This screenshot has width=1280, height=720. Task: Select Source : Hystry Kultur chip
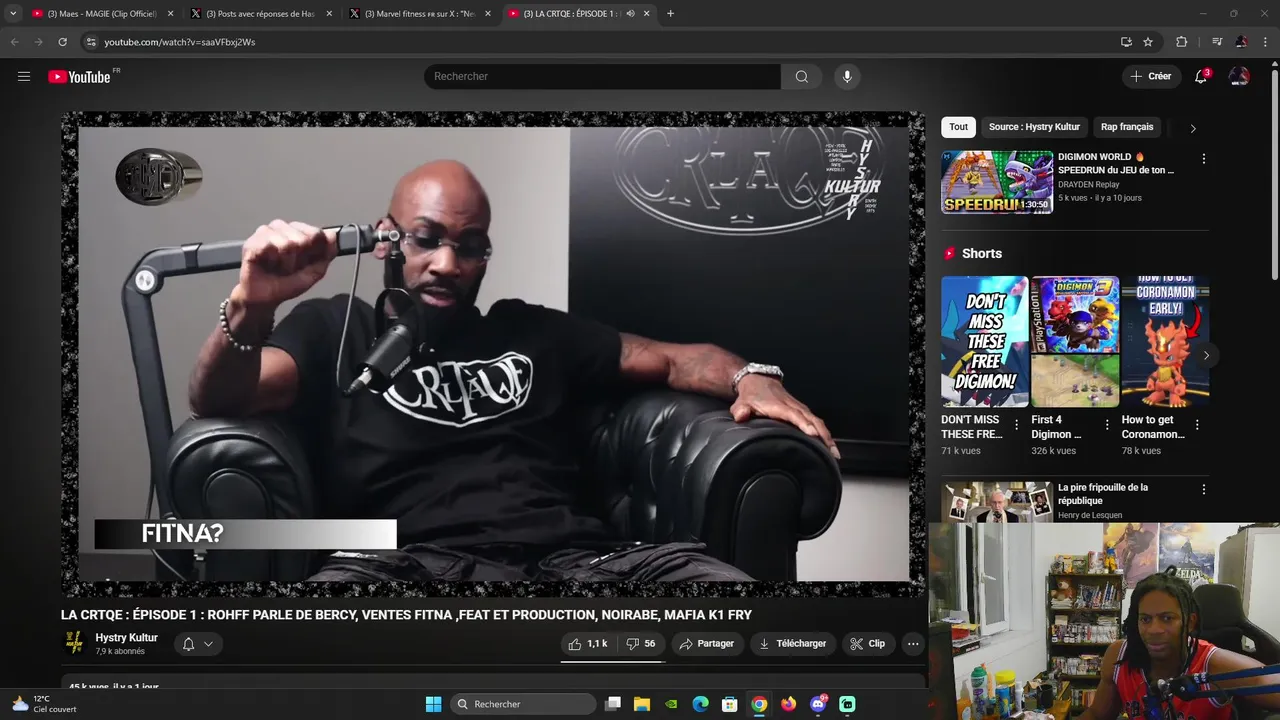(1034, 127)
